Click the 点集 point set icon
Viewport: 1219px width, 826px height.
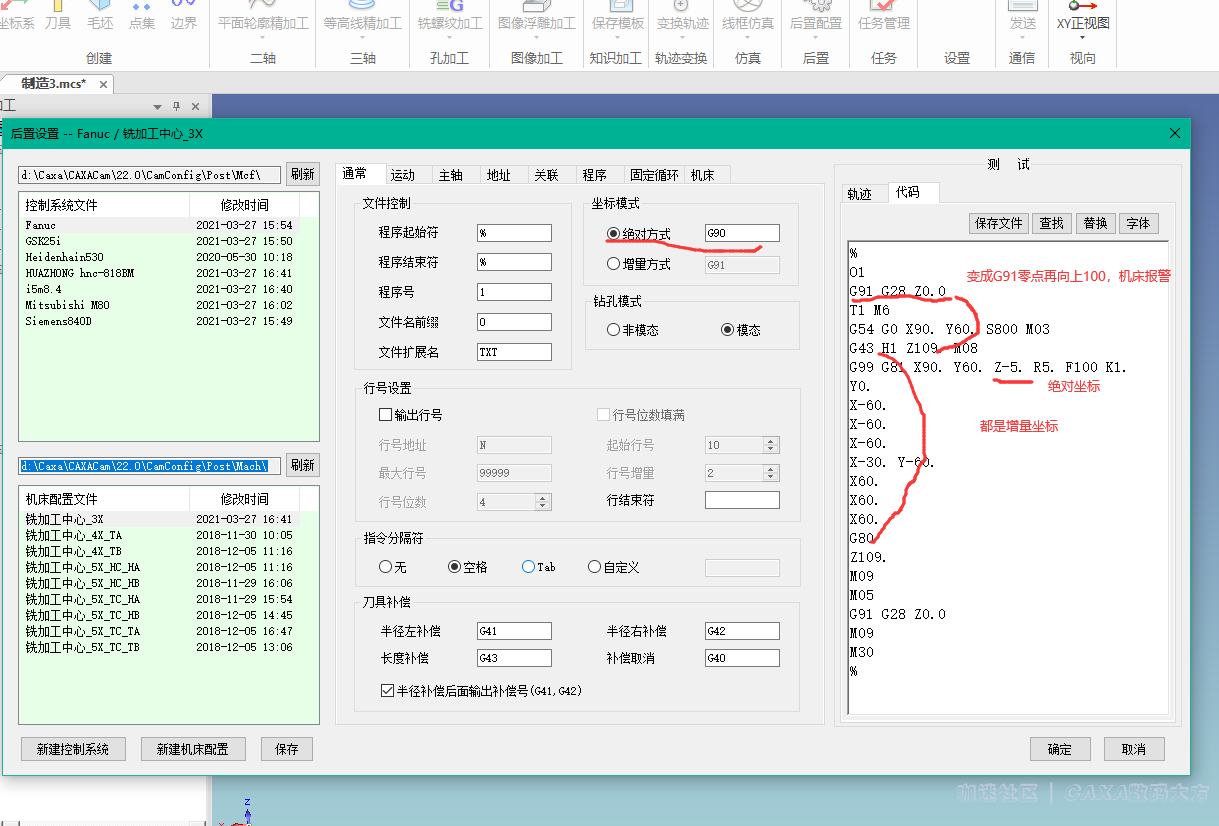[x=142, y=16]
